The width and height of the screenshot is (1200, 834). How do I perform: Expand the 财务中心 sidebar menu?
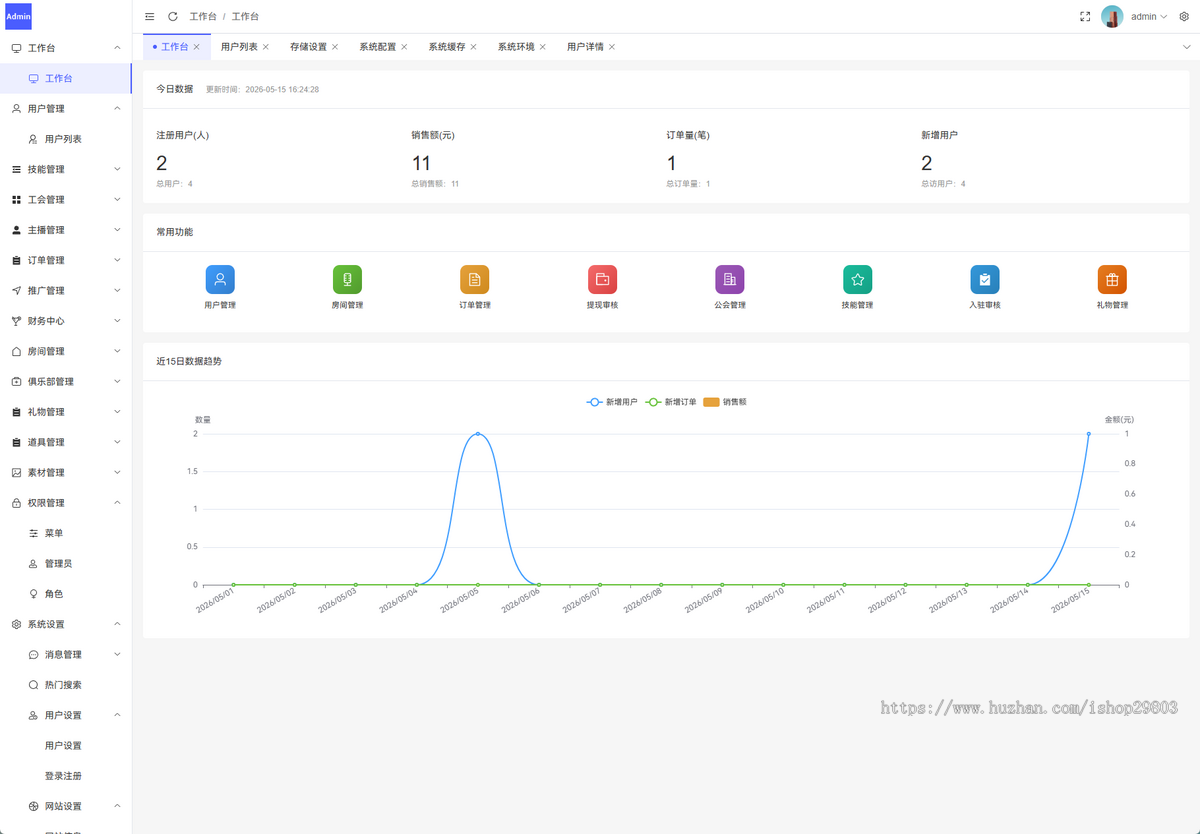pyautogui.click(x=66, y=321)
